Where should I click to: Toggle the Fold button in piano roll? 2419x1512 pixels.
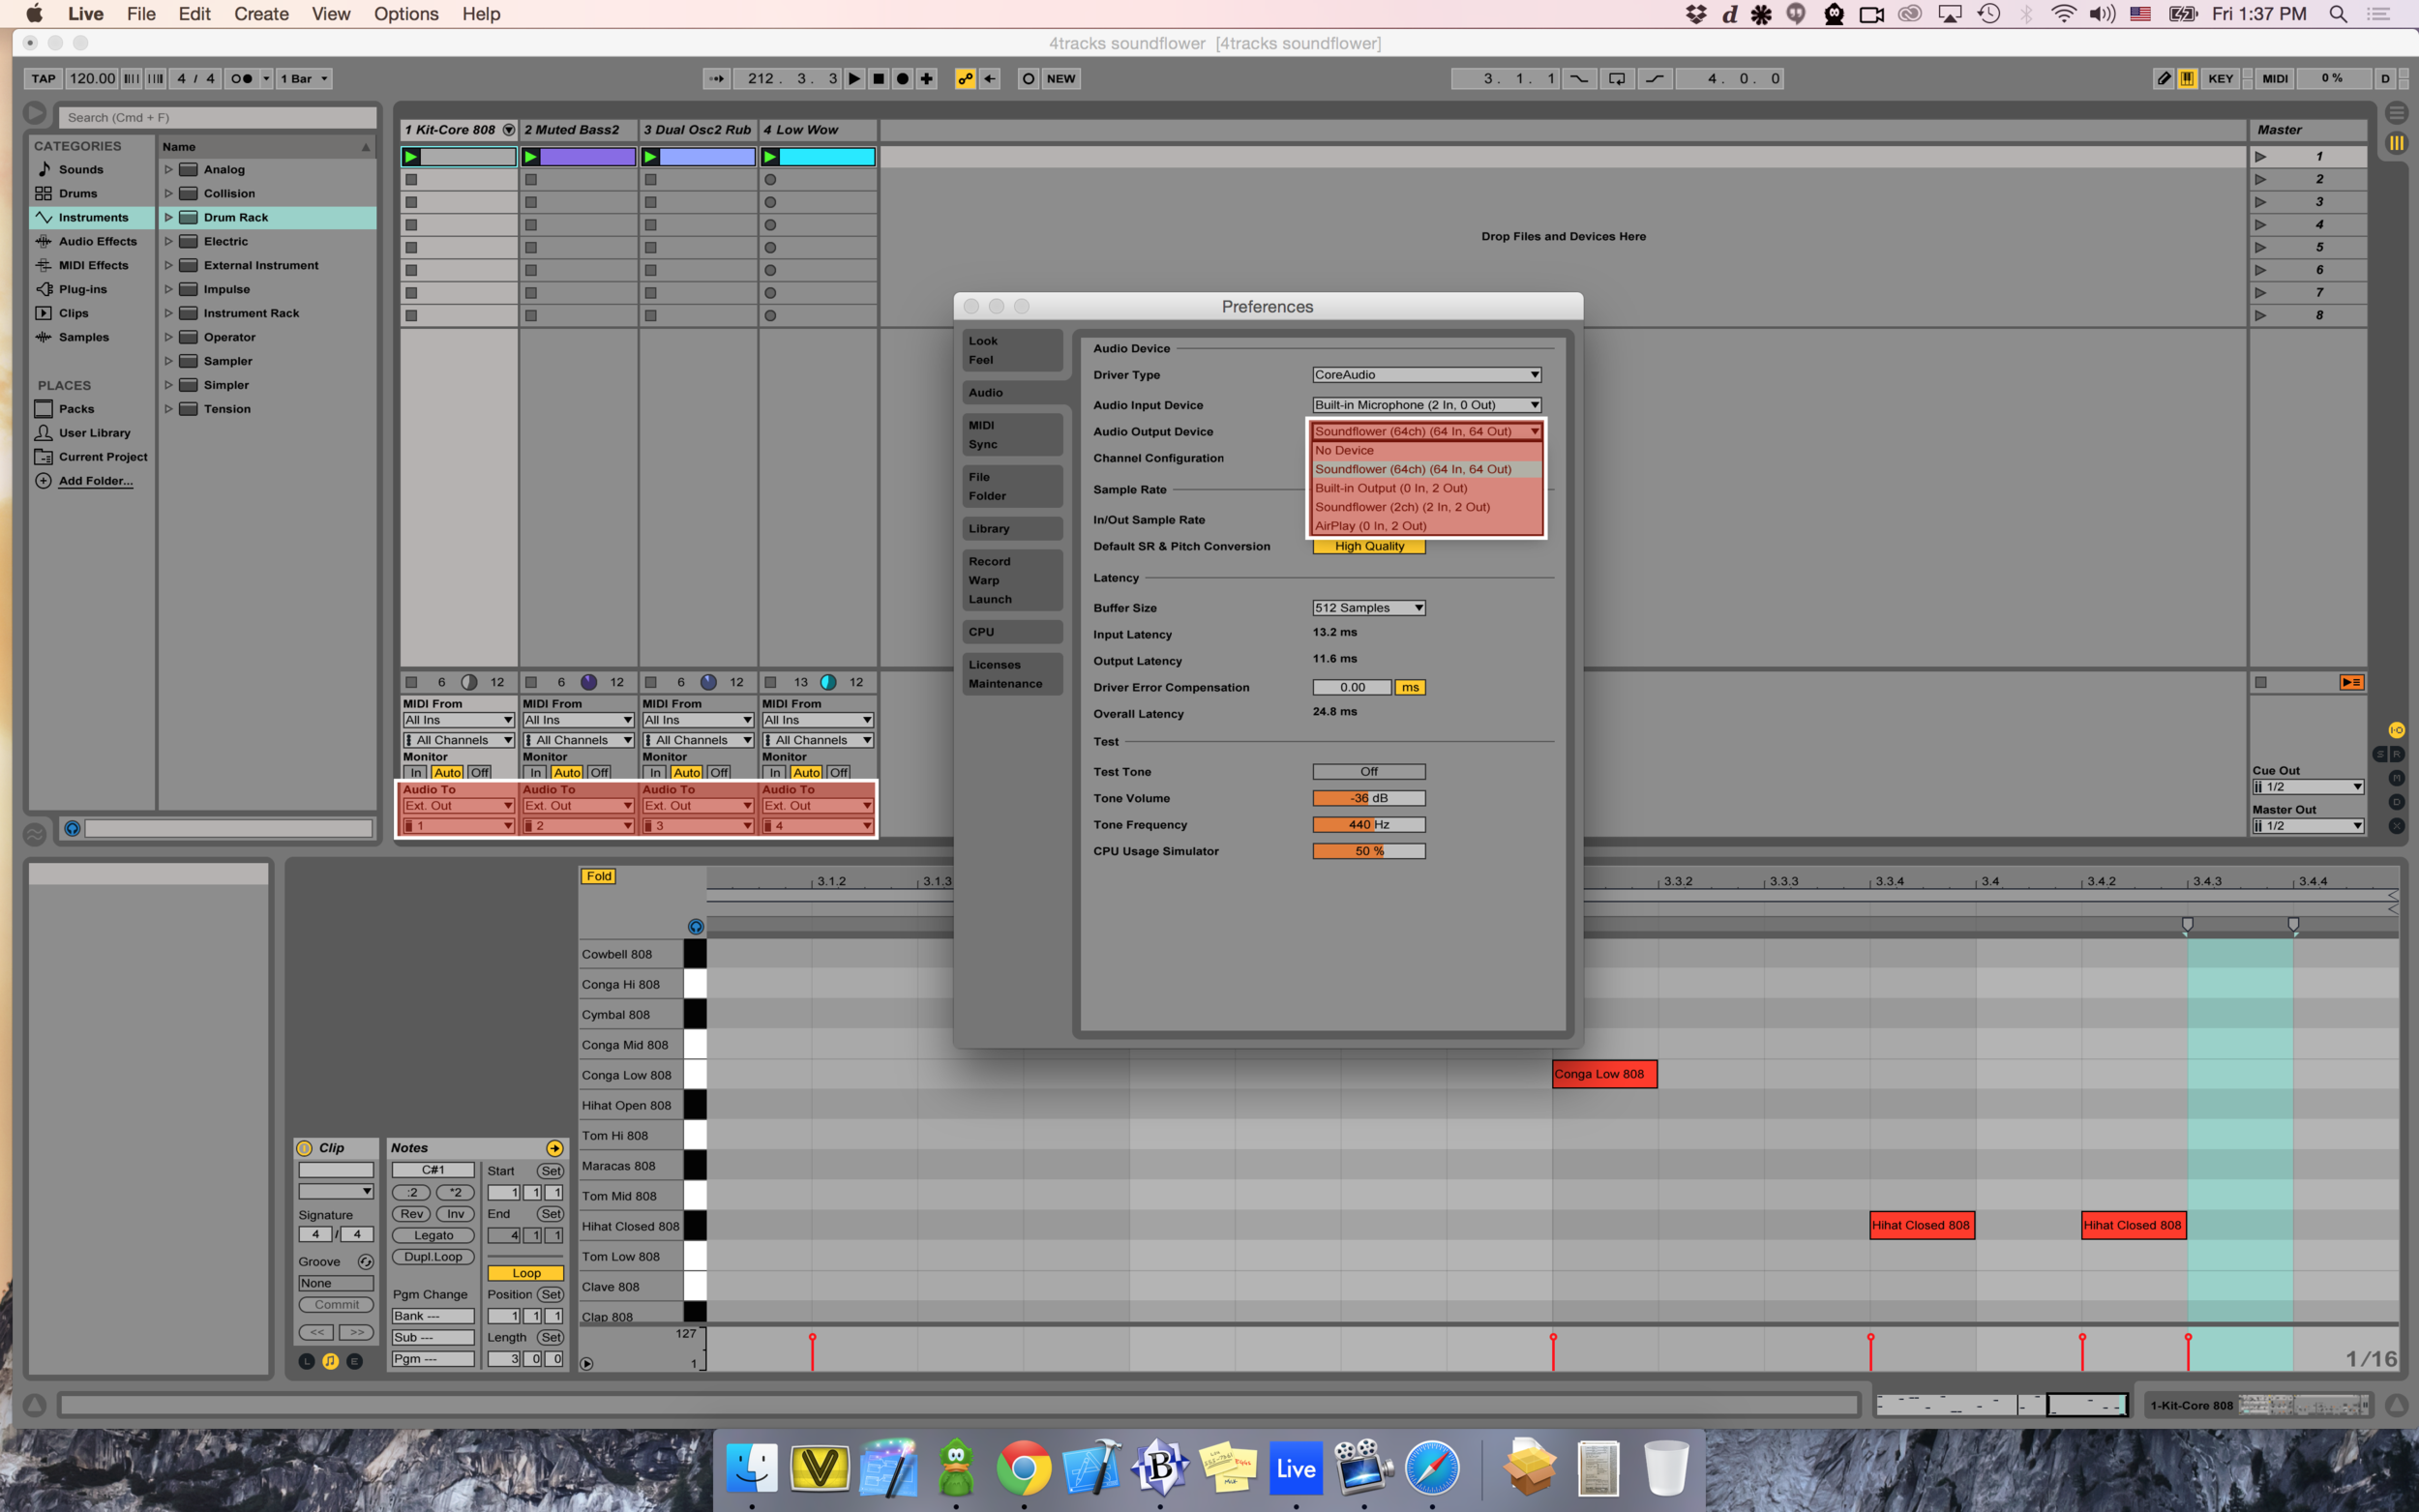click(599, 876)
